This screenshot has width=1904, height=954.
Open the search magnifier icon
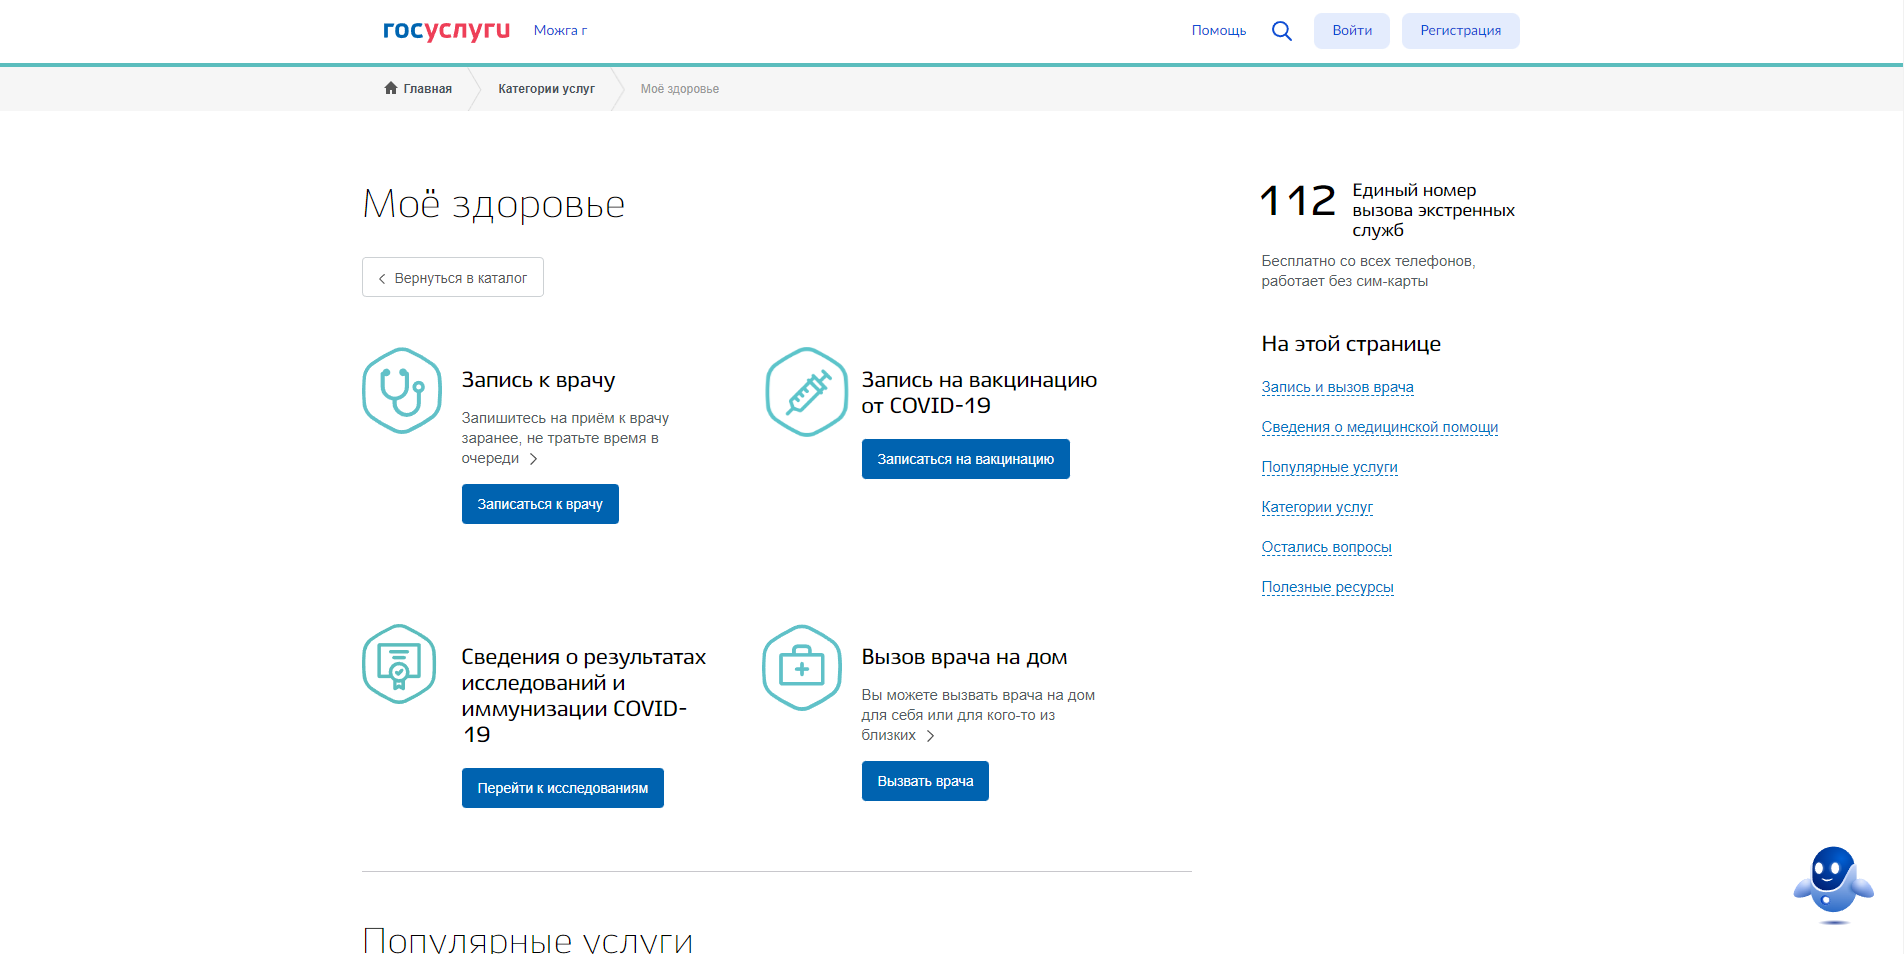click(x=1281, y=31)
